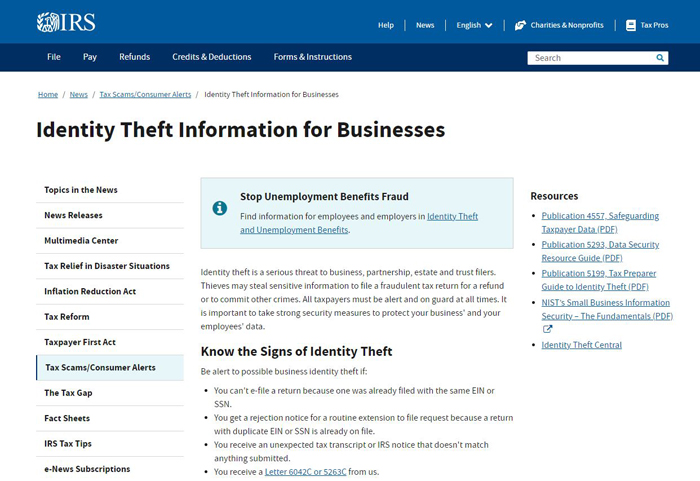Expand the English language dropdown
Image resolution: width=700 pixels, height=481 pixels.
474,25
